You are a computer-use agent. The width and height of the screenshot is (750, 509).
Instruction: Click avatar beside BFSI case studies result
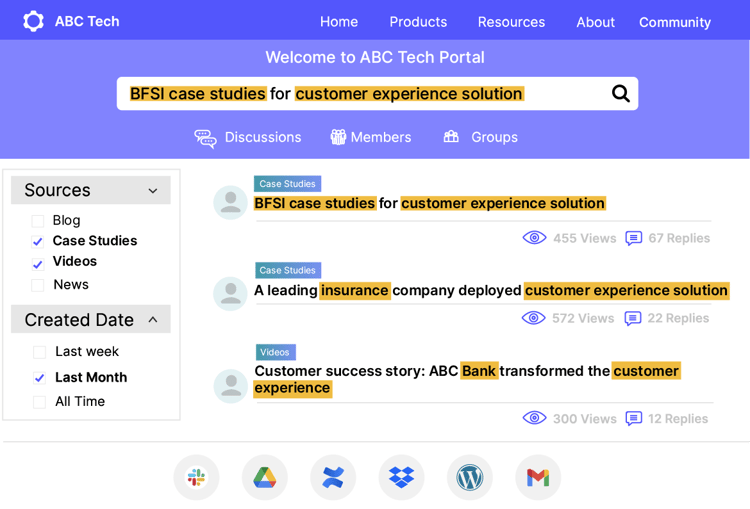click(x=231, y=202)
